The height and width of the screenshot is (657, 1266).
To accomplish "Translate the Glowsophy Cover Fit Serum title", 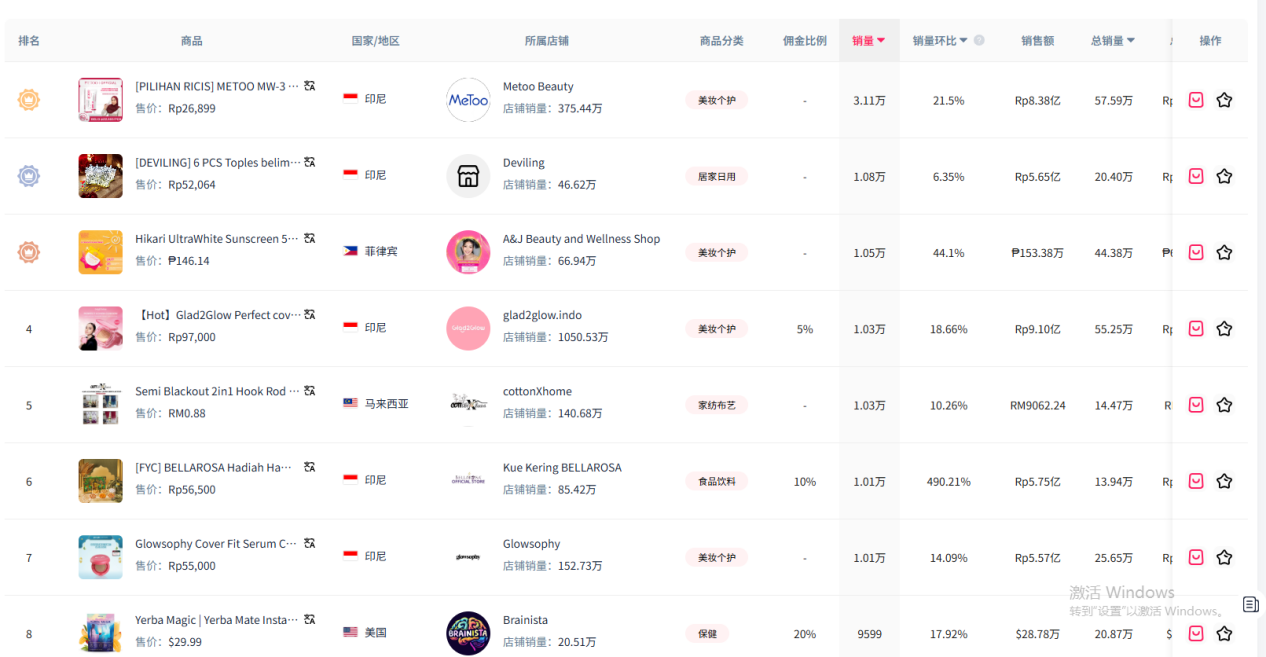I will click(310, 543).
